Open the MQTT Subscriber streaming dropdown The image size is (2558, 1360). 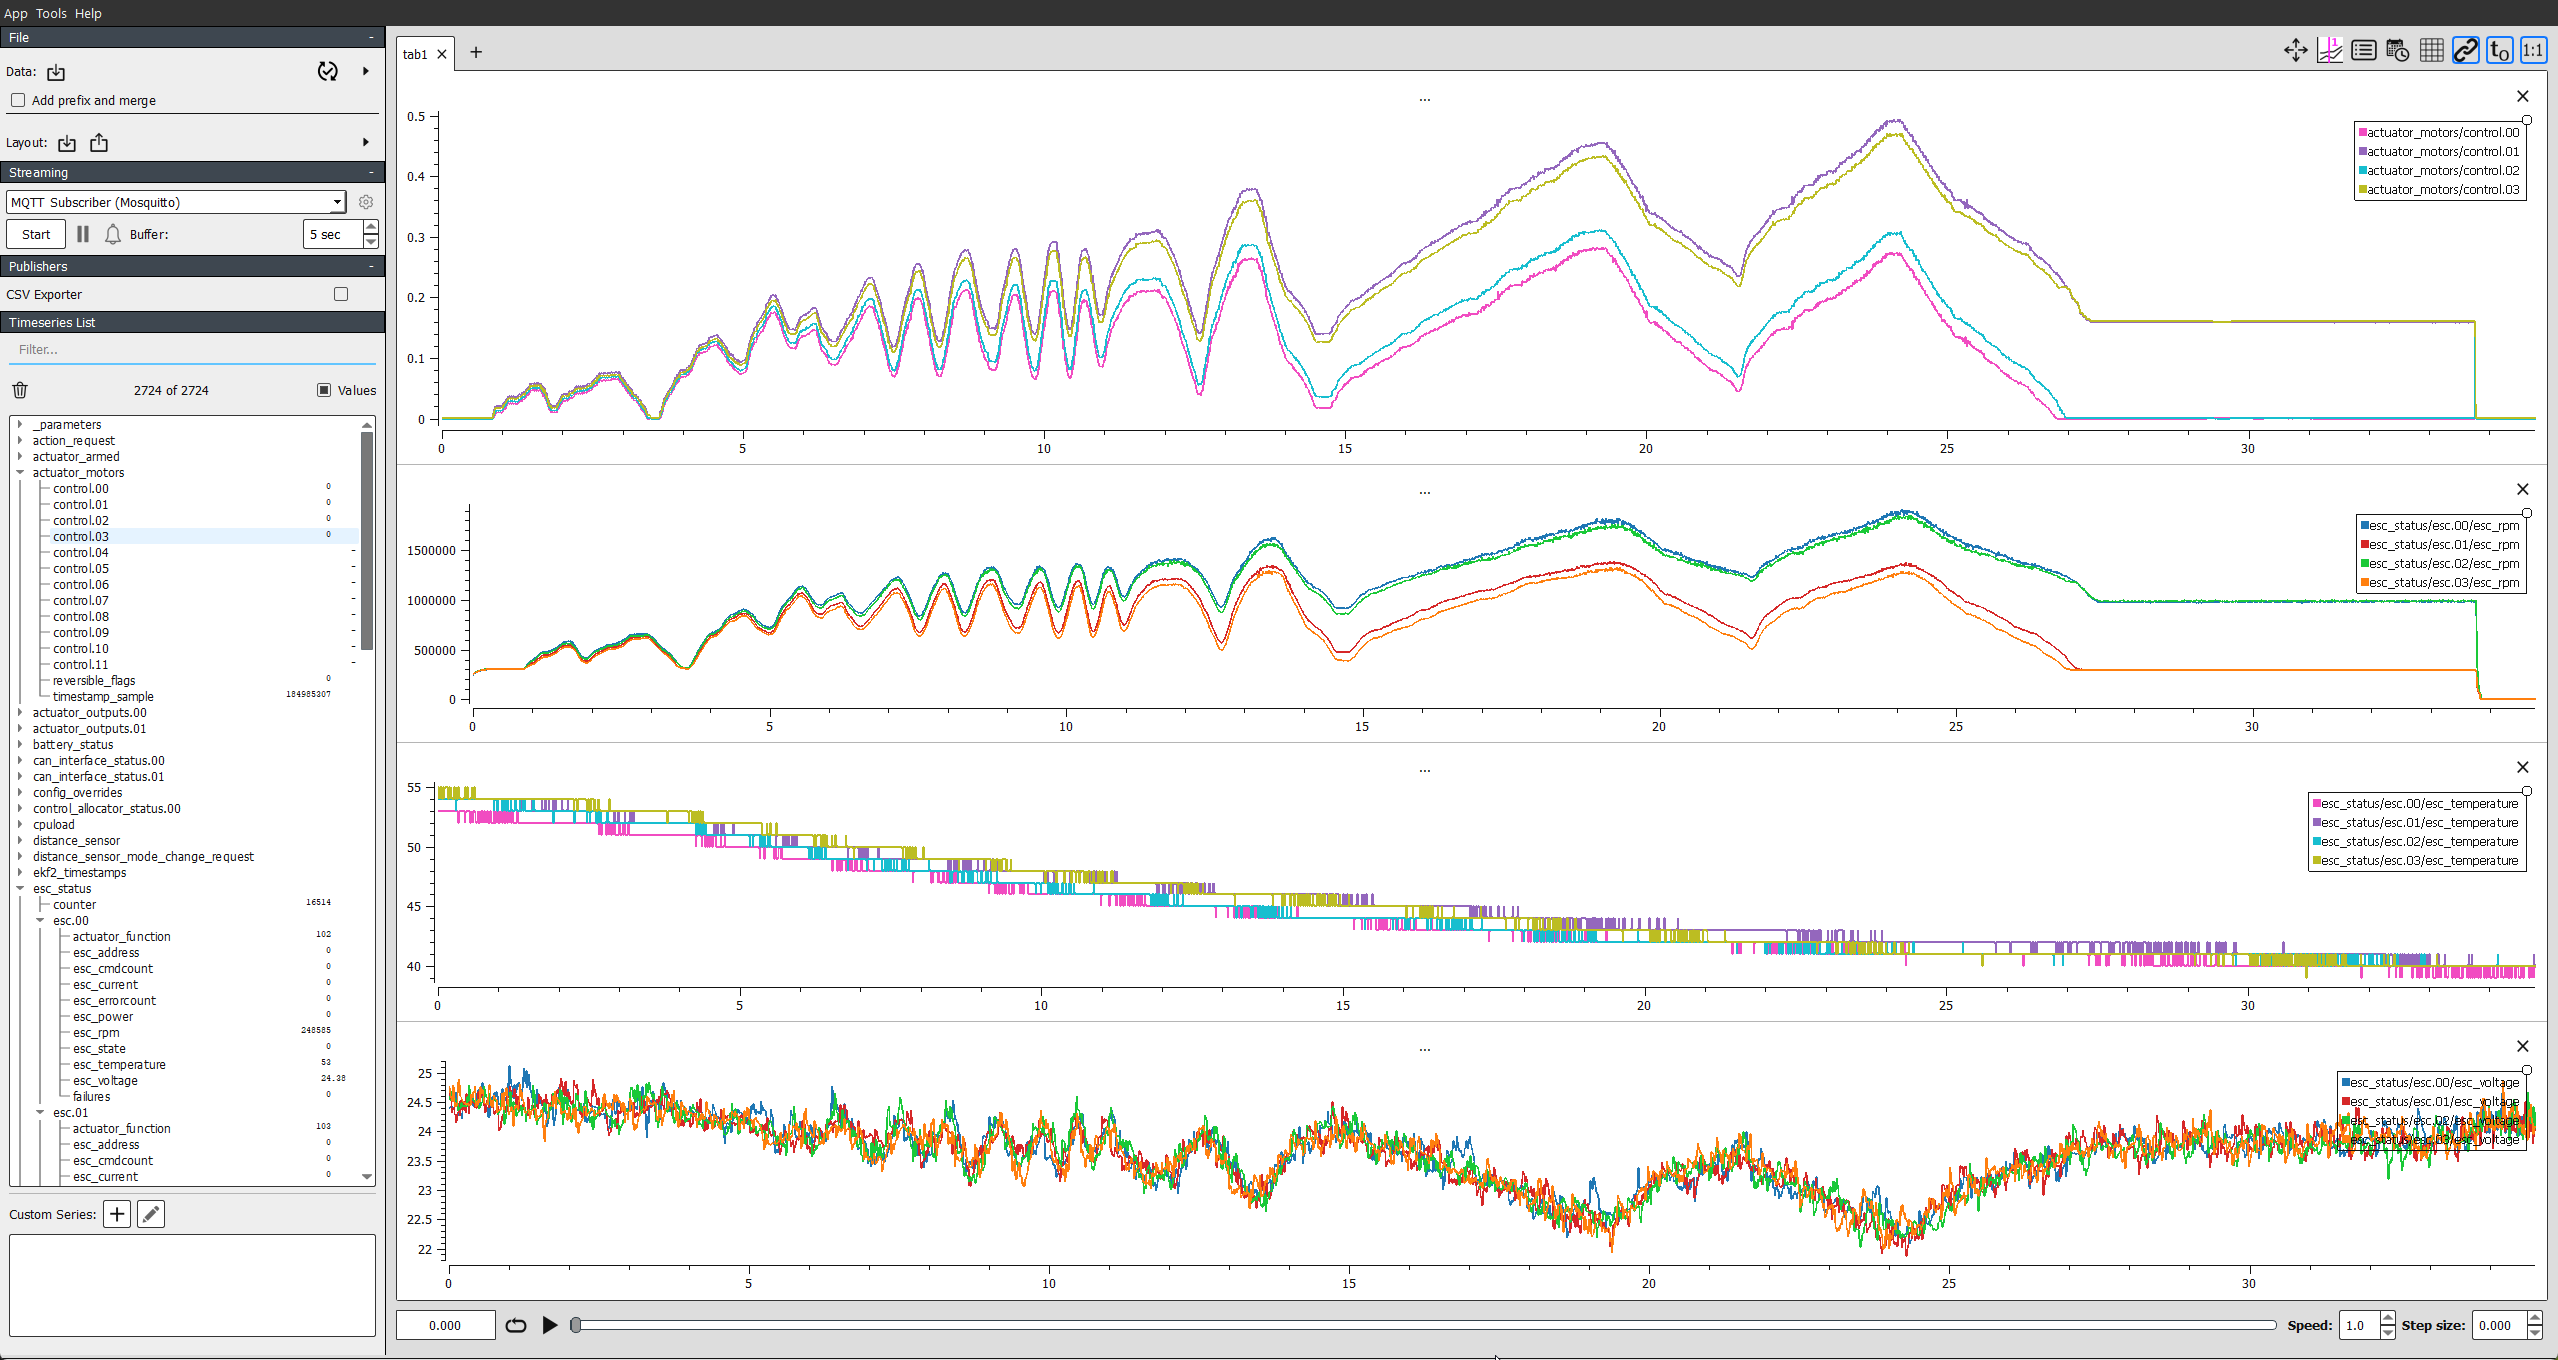pos(176,202)
